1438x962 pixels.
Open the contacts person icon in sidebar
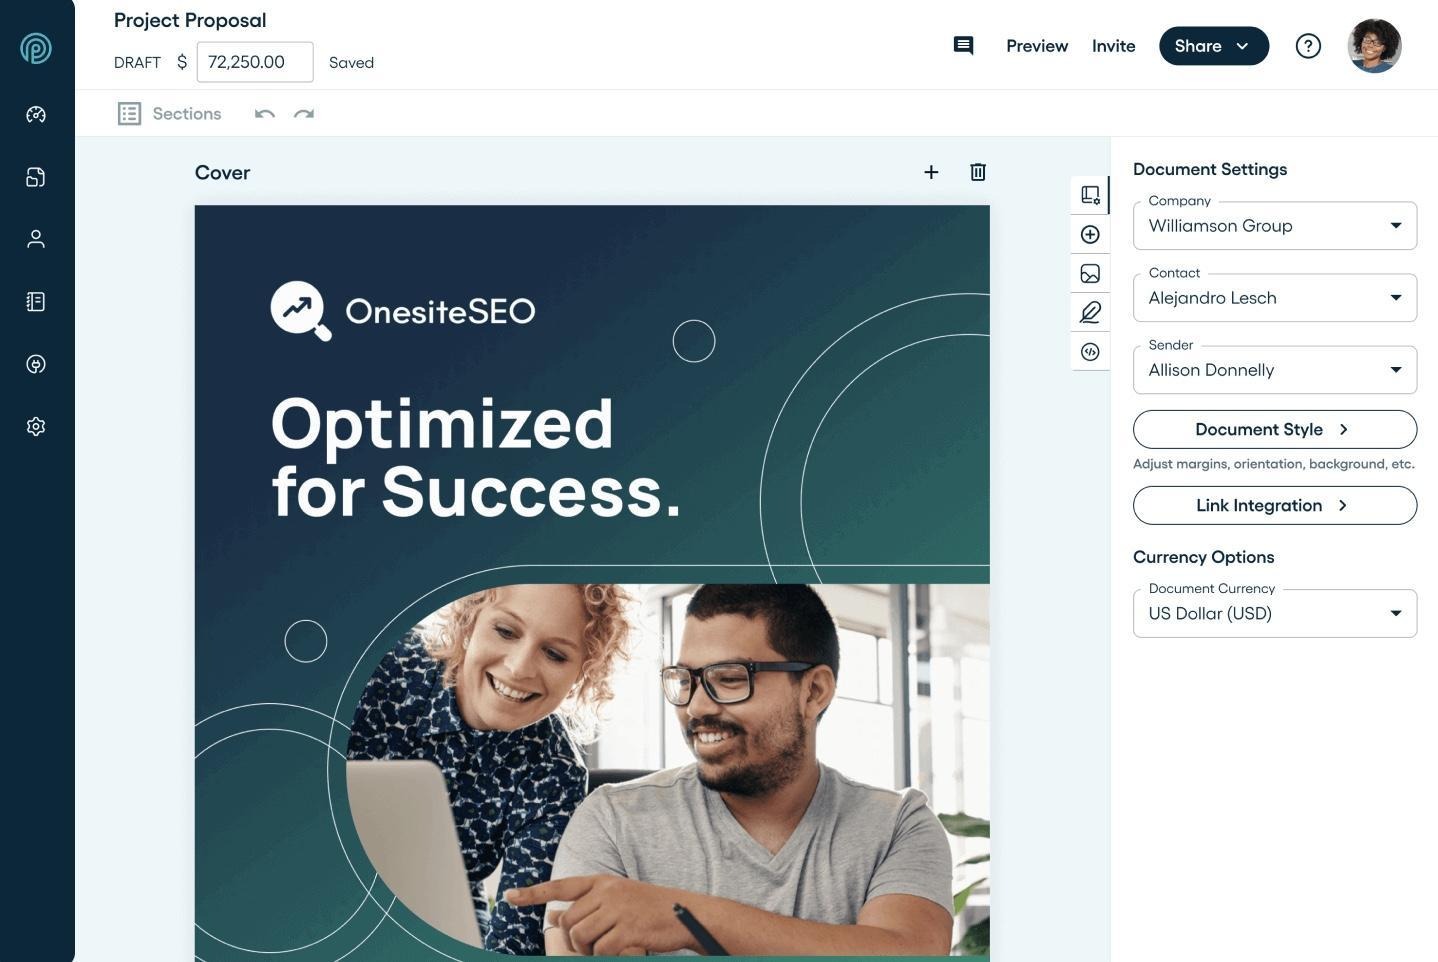(36, 239)
